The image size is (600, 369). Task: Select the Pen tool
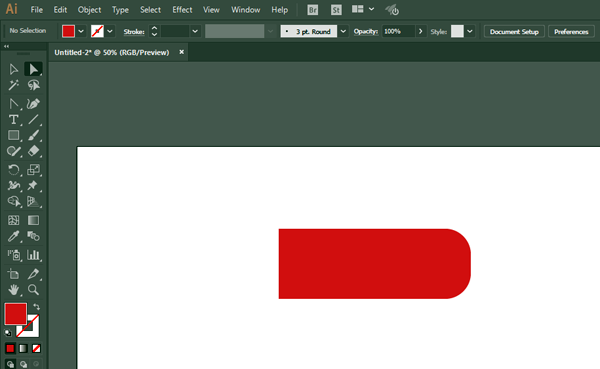(33, 104)
